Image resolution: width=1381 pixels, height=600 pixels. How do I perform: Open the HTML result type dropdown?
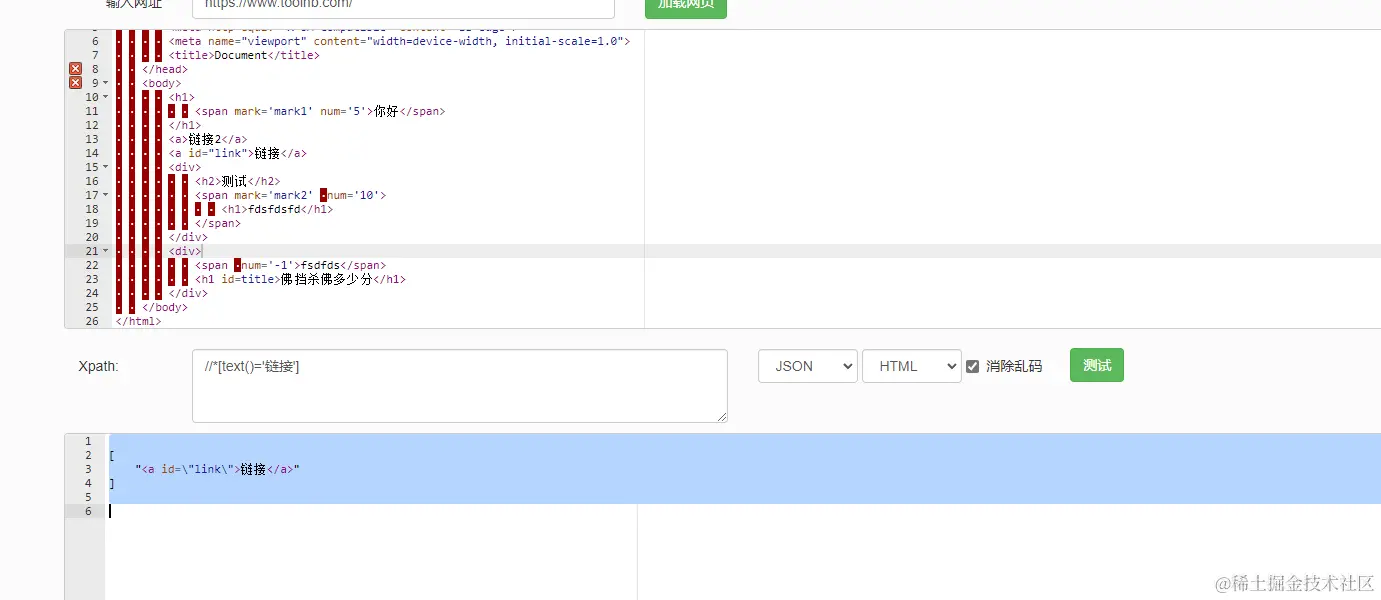point(912,366)
